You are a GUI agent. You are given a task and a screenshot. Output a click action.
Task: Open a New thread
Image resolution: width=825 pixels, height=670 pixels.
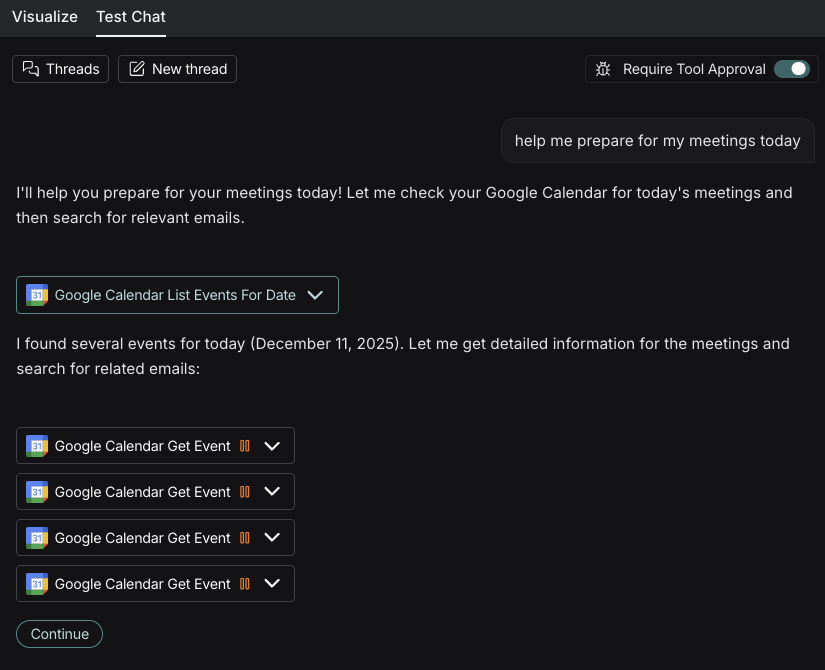[177, 68]
